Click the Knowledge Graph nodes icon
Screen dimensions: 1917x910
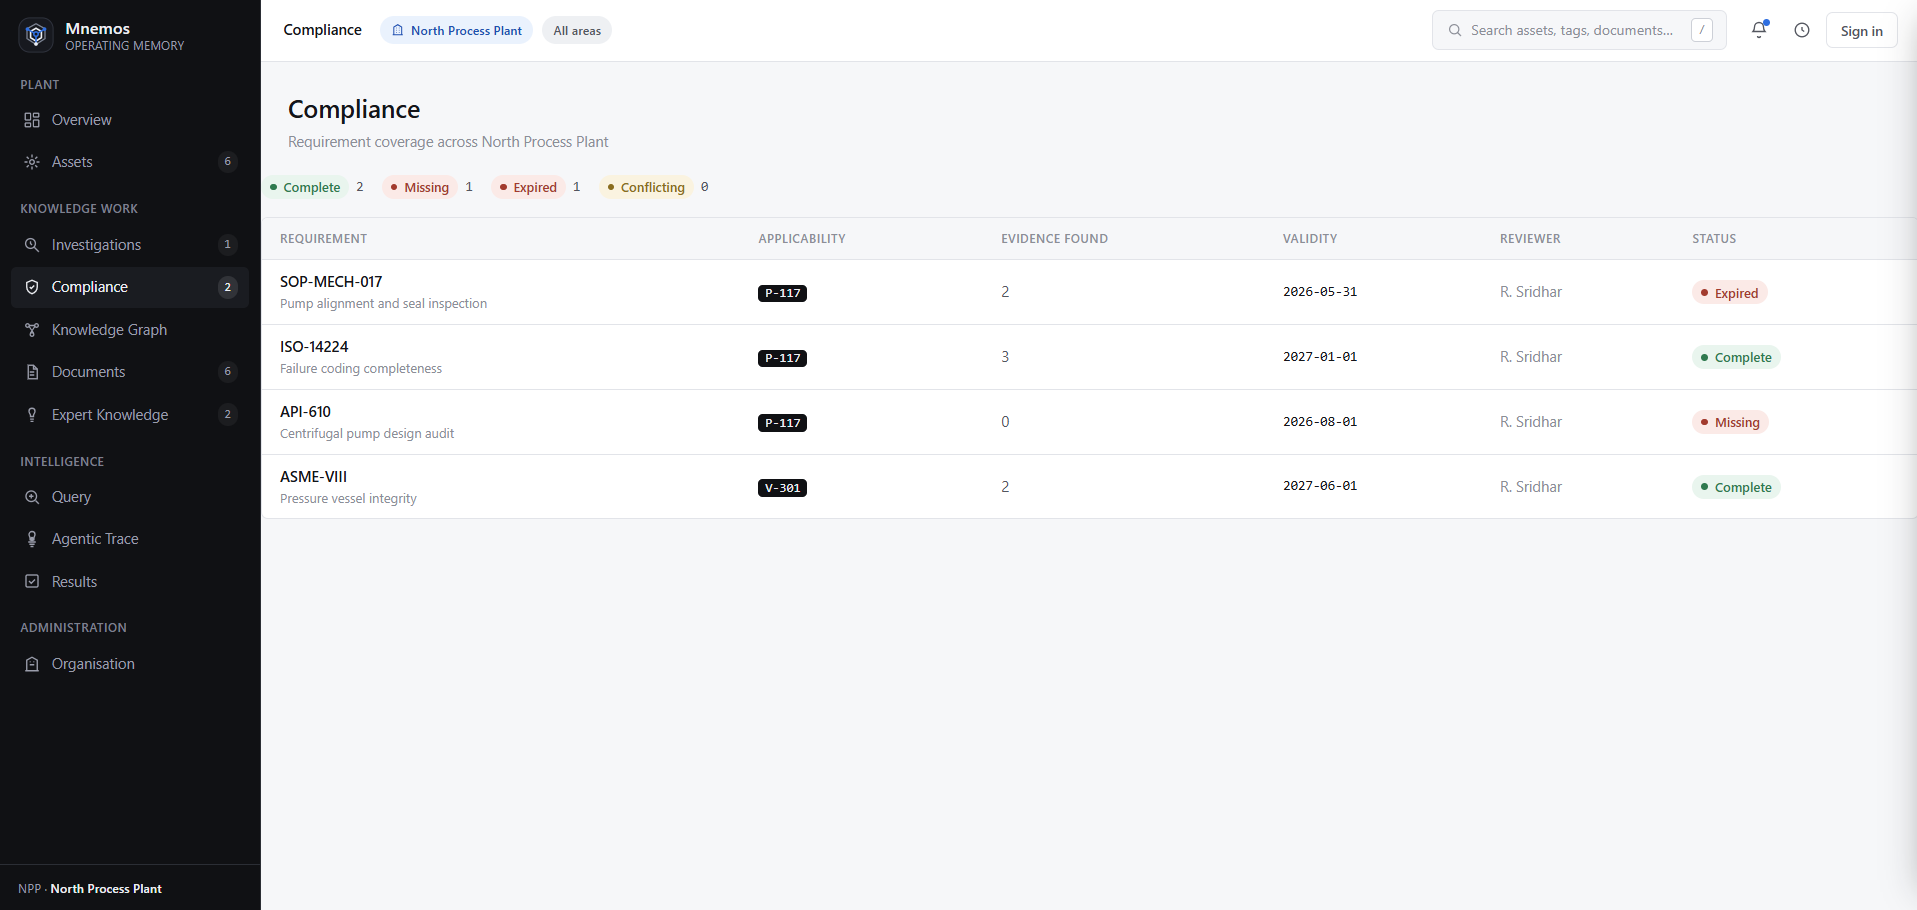pos(32,330)
